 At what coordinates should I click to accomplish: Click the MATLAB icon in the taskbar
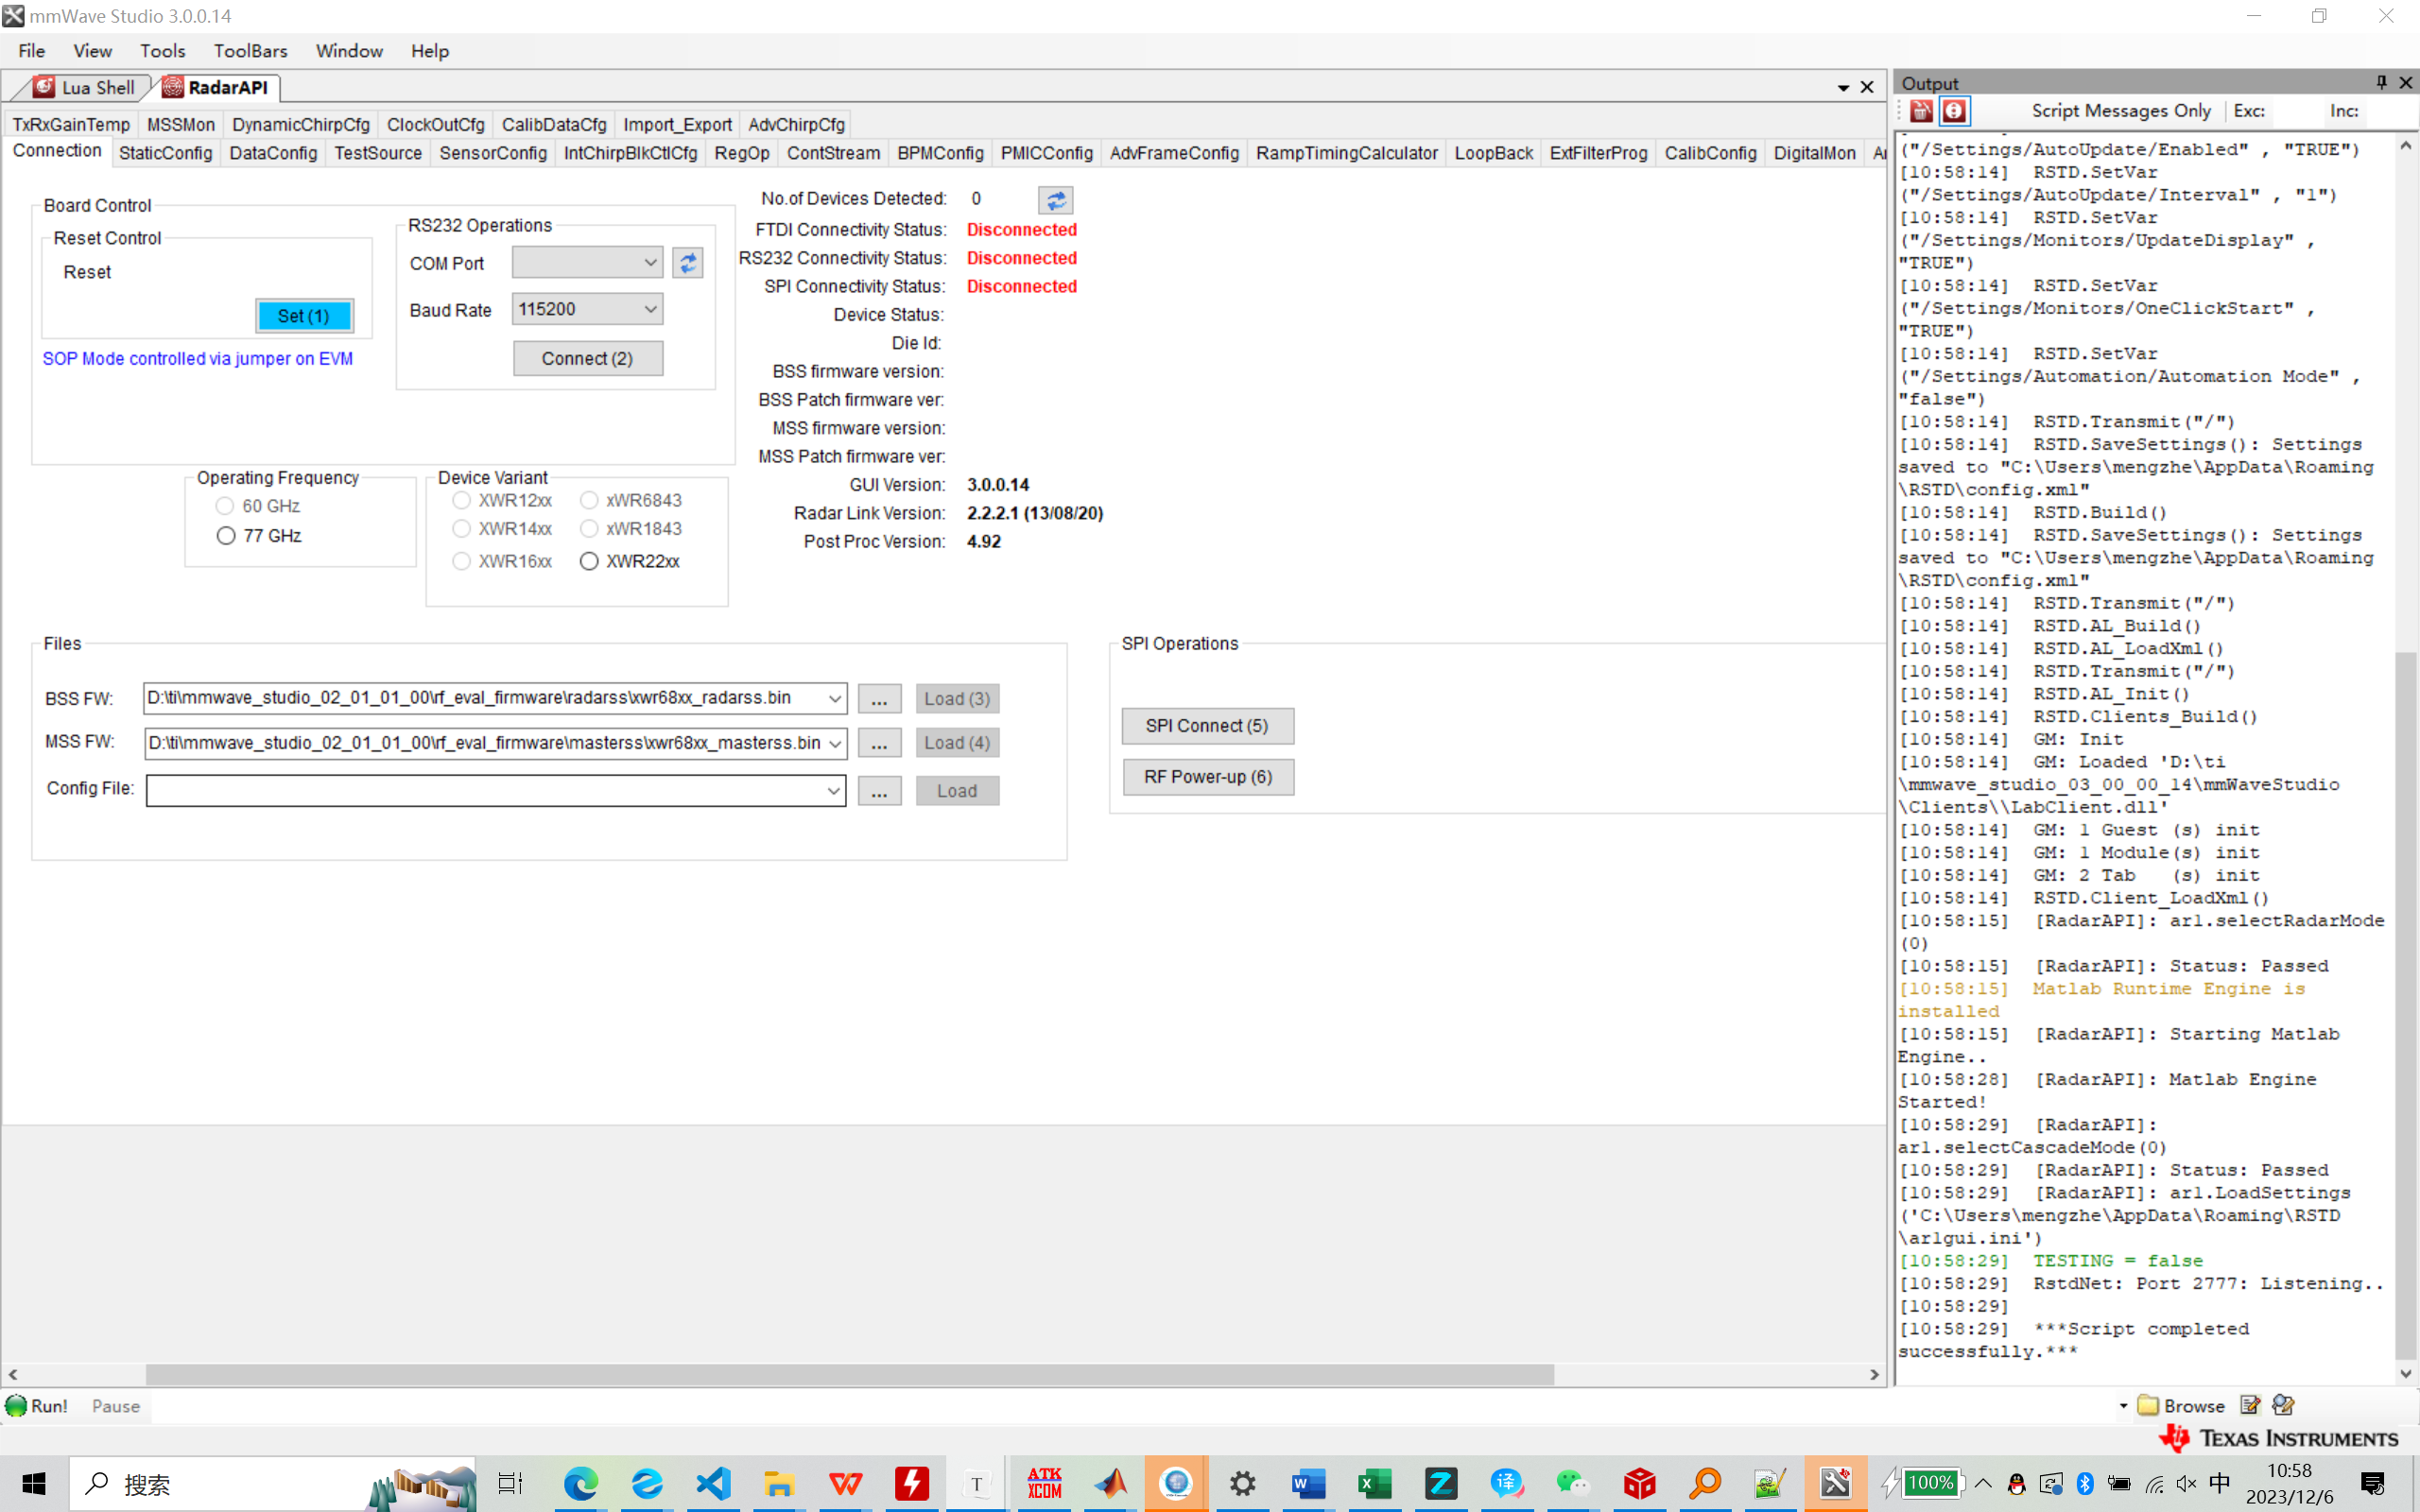[x=1110, y=1483]
